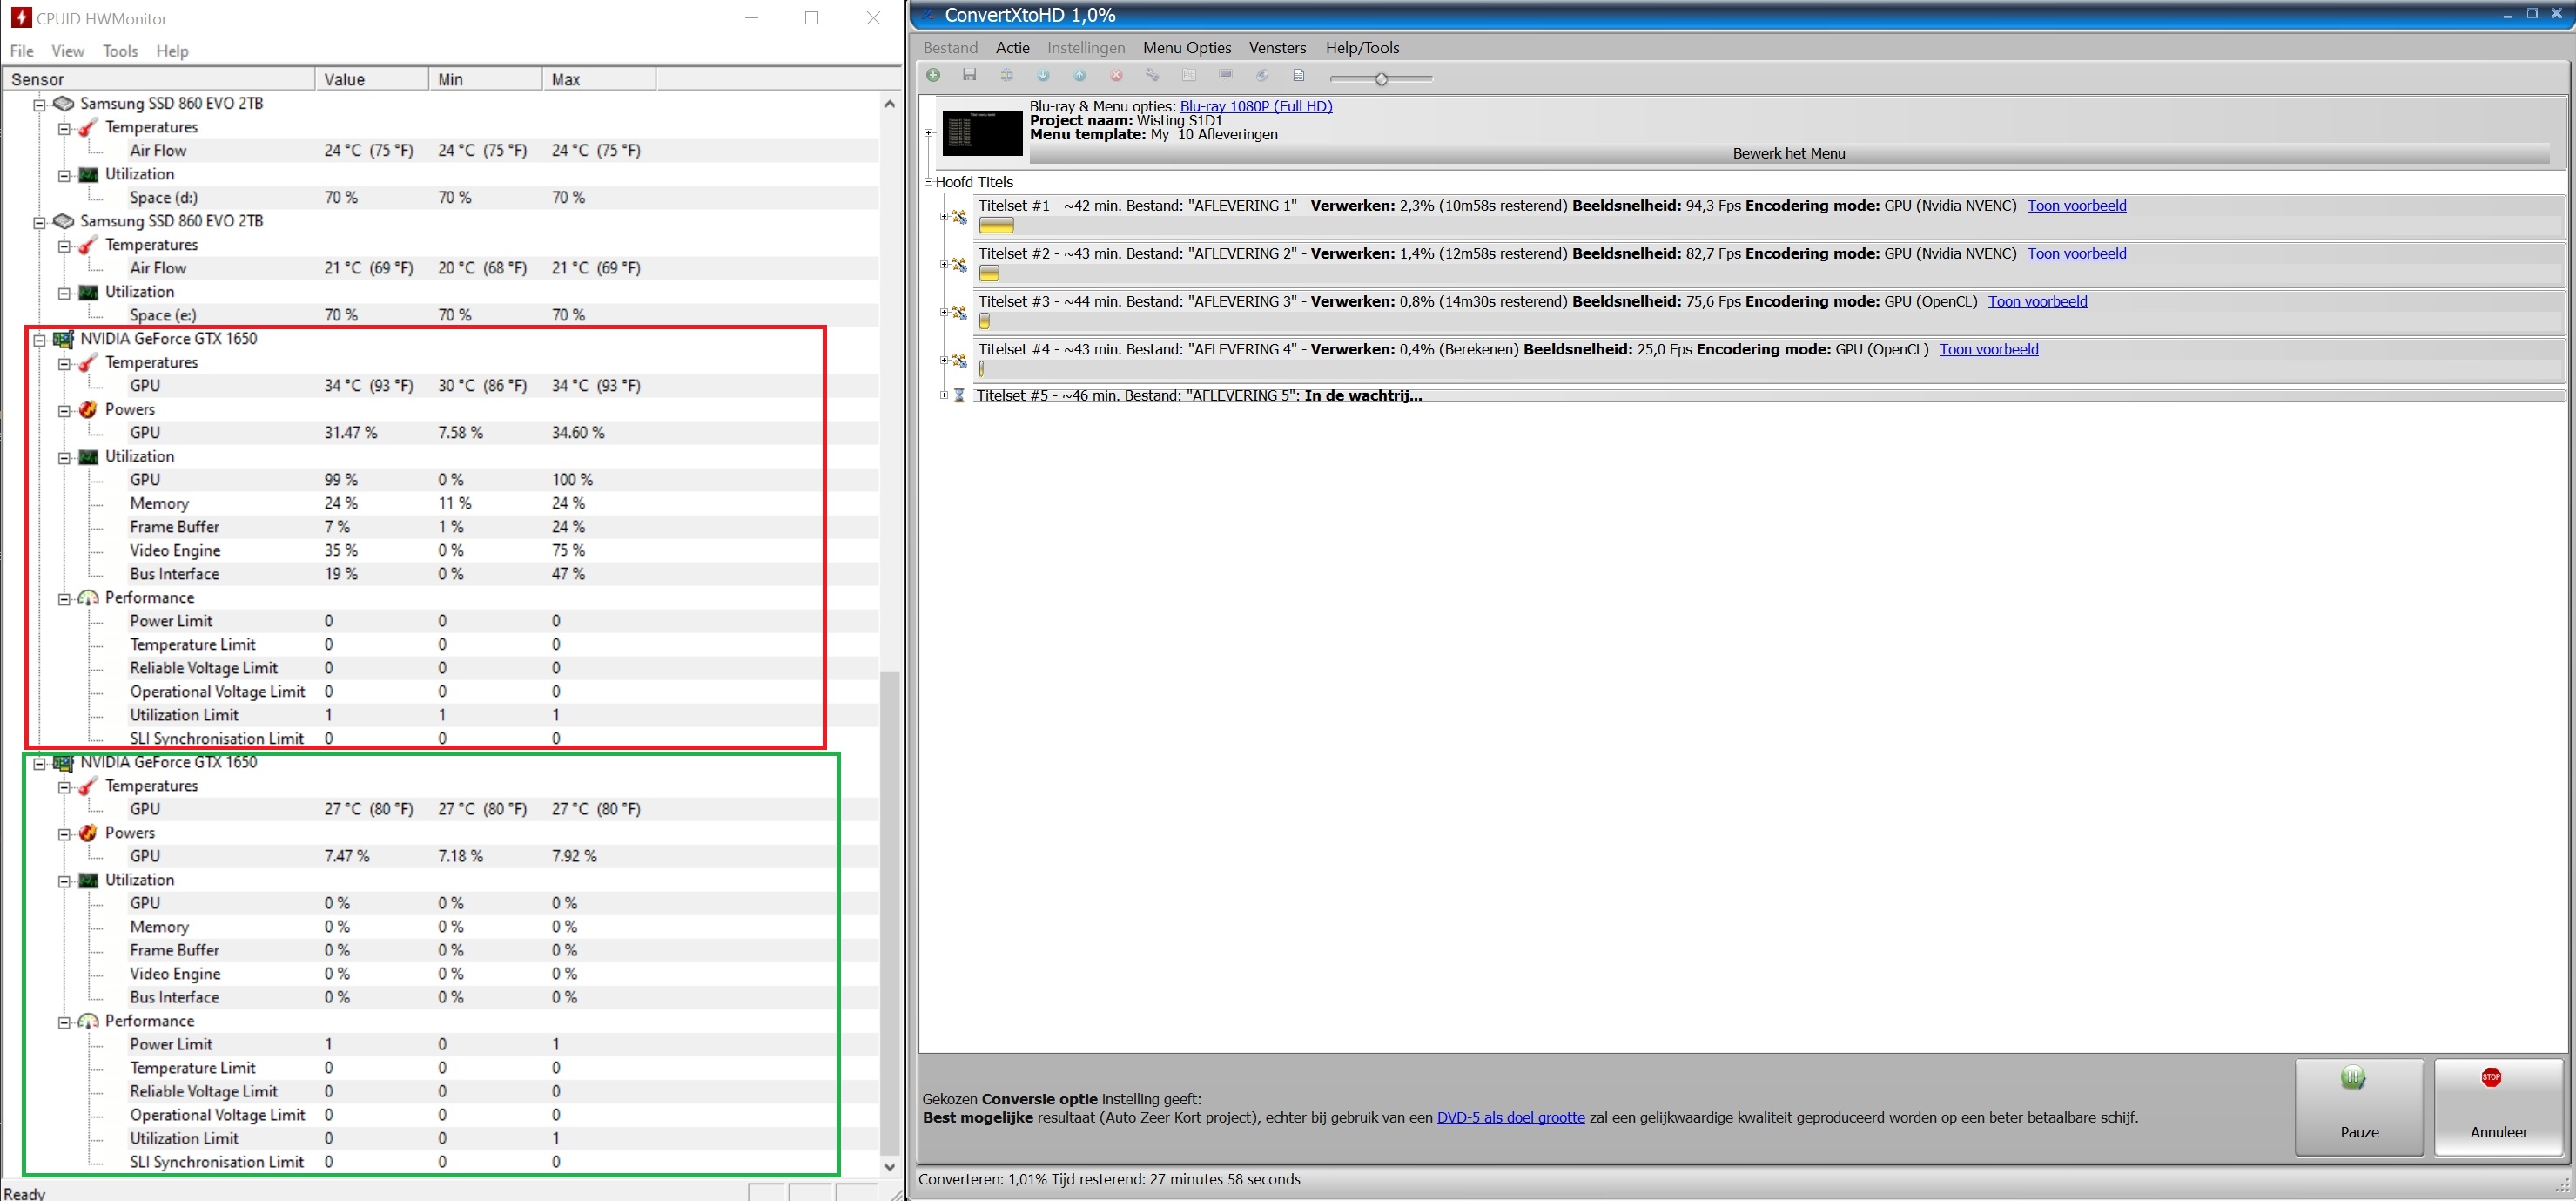Screen dimensions: 2576x1201
Task: Click Toon voorbeeld link for Titelset #1
Action: pos(2077,206)
